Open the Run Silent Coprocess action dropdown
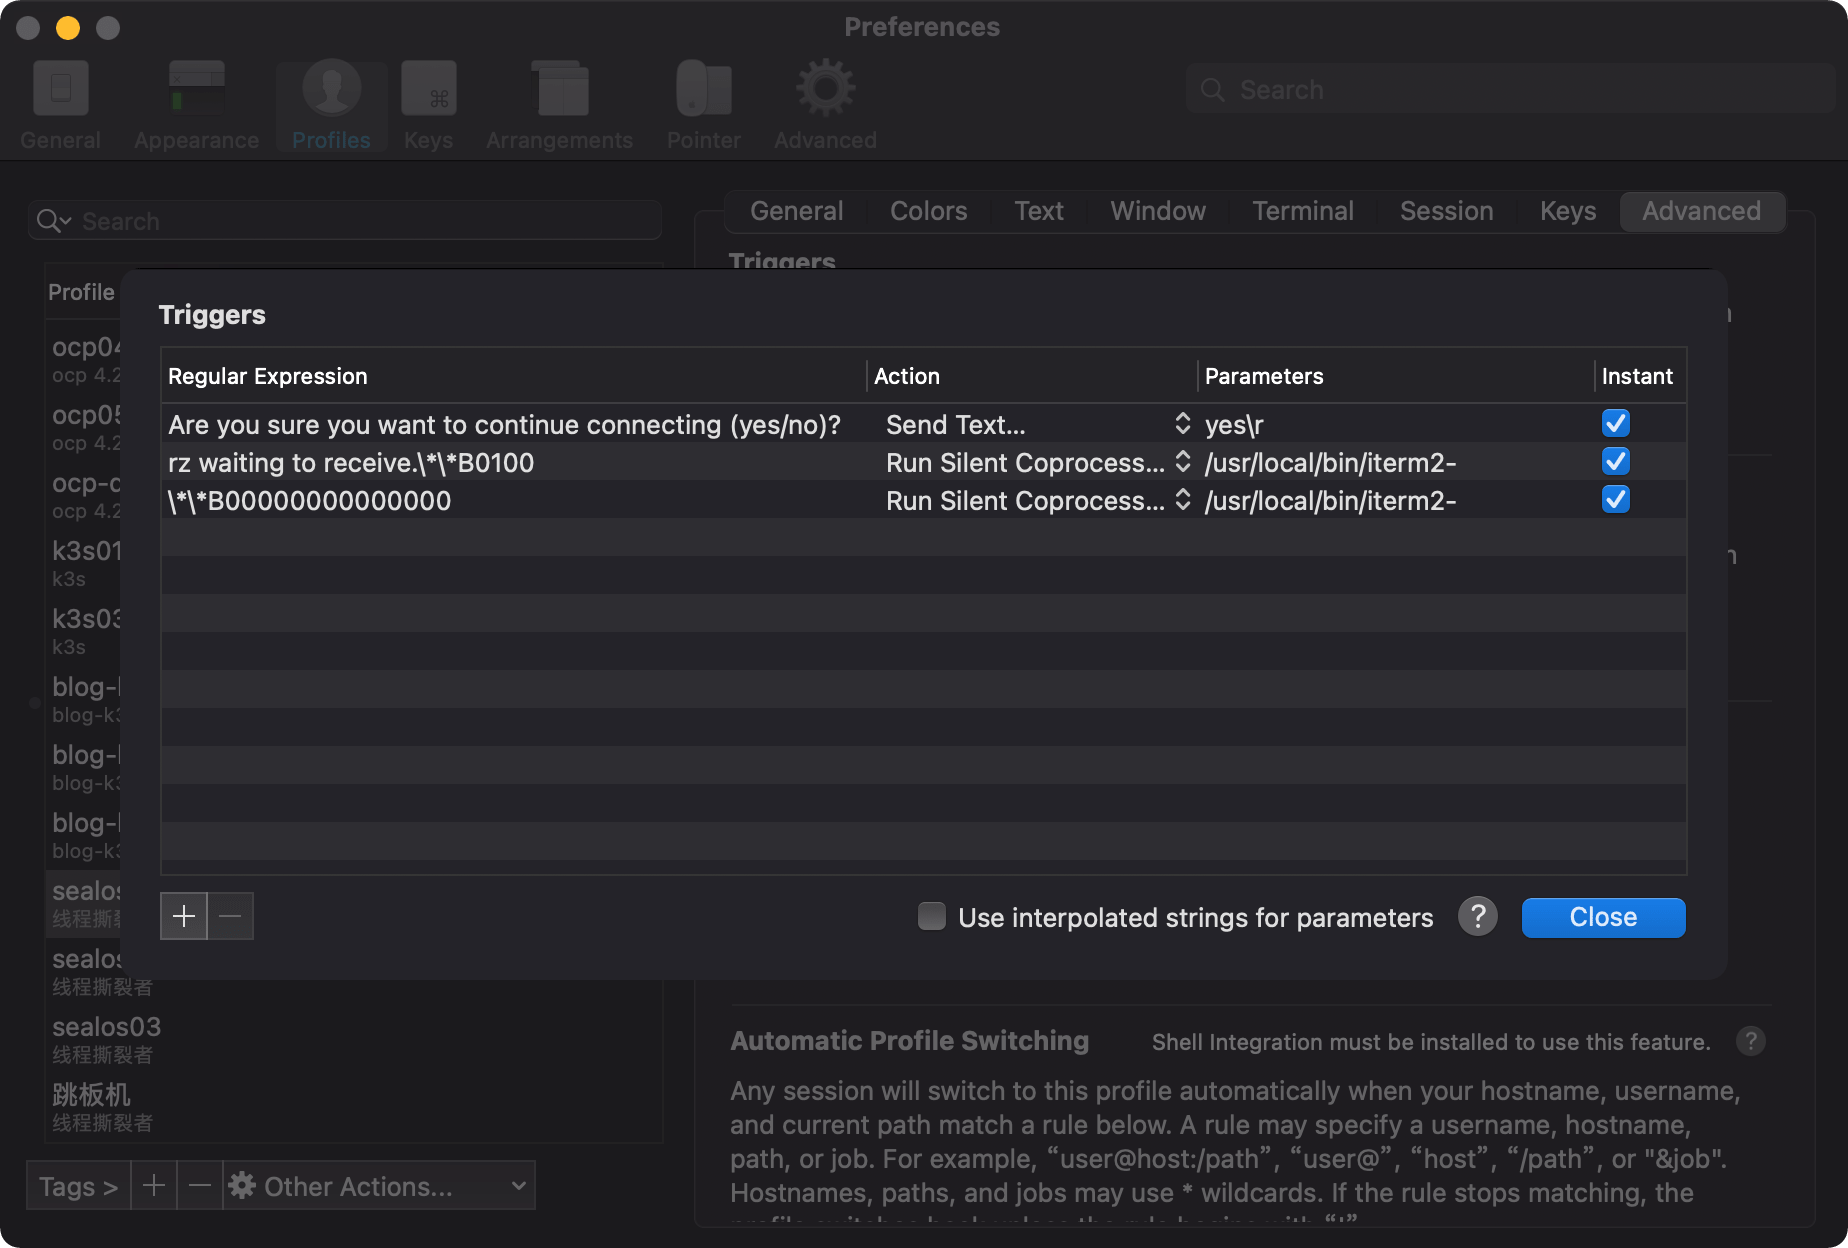The width and height of the screenshot is (1848, 1248). 1183,462
